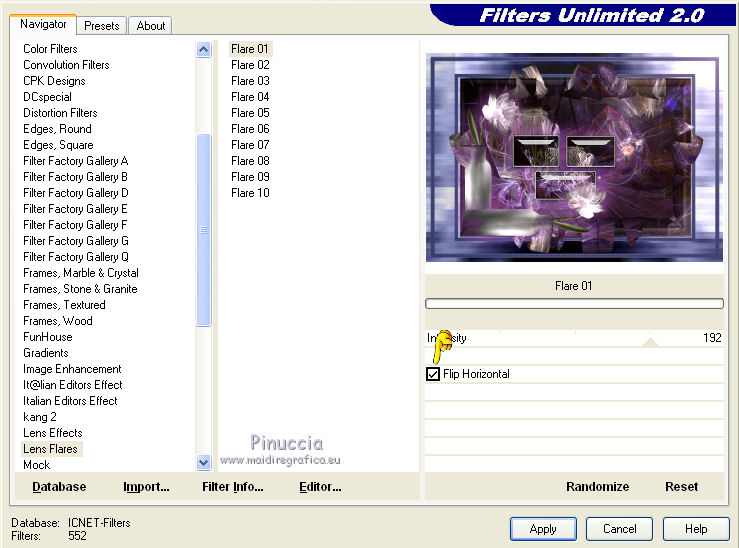This screenshot has width=739, height=548.
Task: Click the Cancel button
Action: point(619,529)
